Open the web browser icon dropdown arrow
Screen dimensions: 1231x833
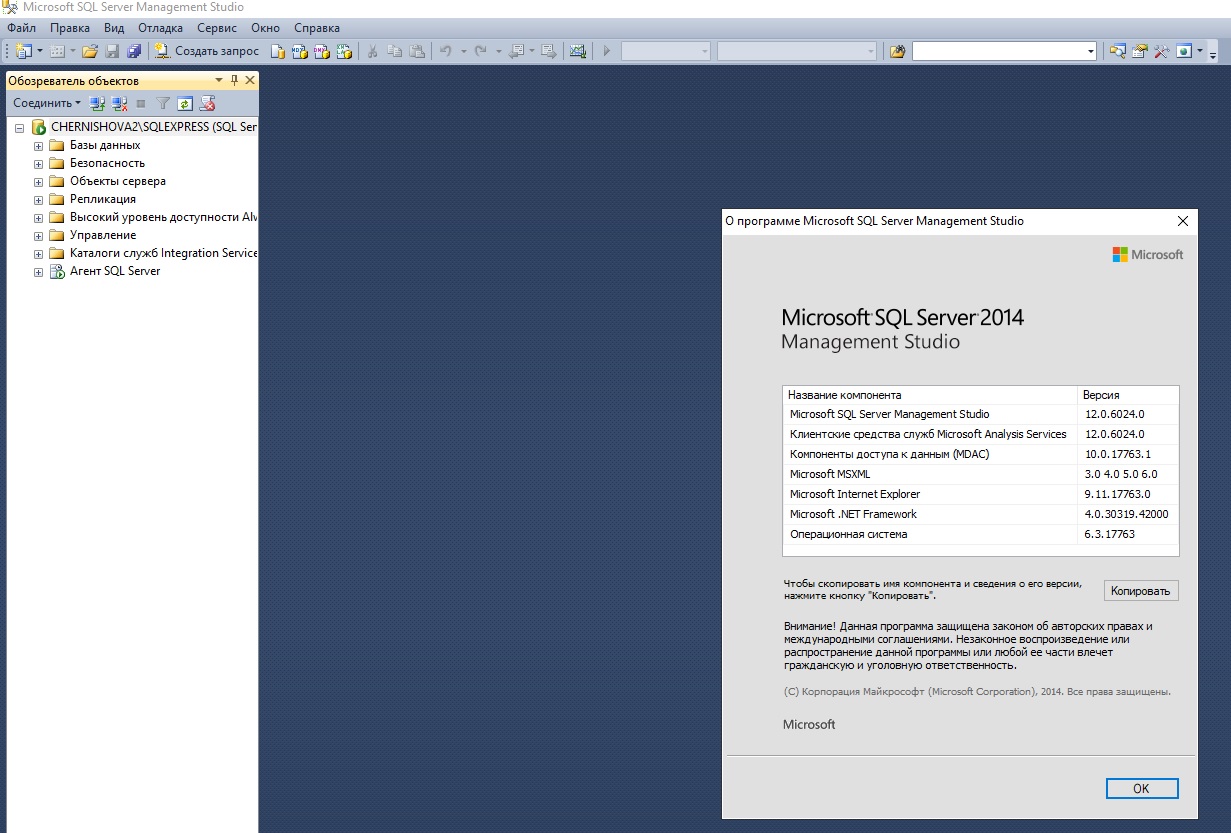click(x=1198, y=51)
